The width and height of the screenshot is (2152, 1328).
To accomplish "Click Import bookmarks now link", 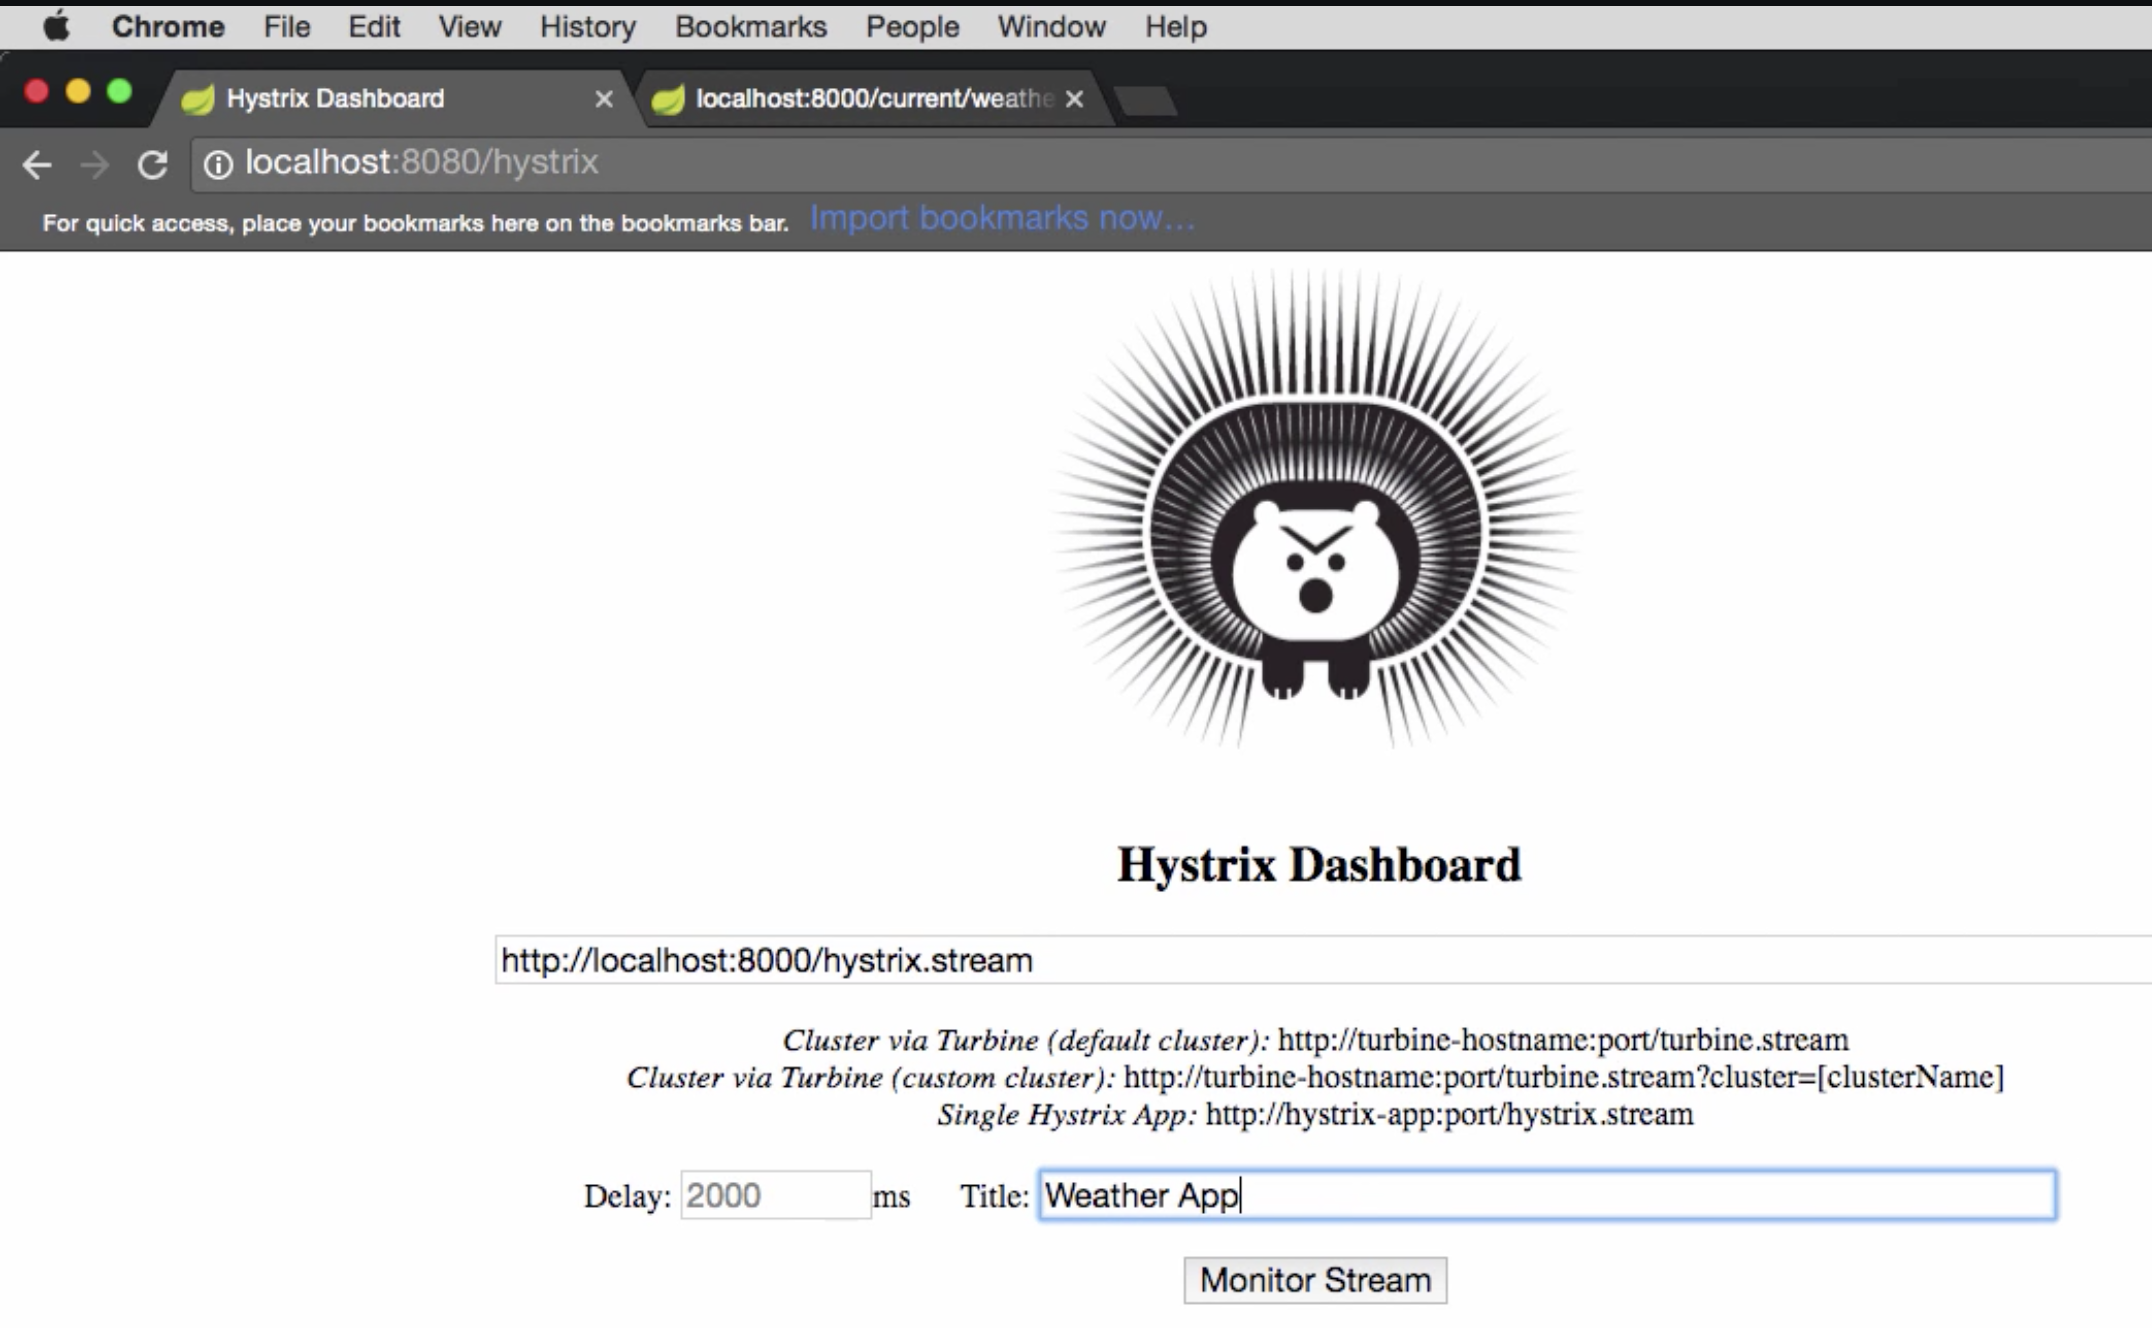I will [1001, 218].
